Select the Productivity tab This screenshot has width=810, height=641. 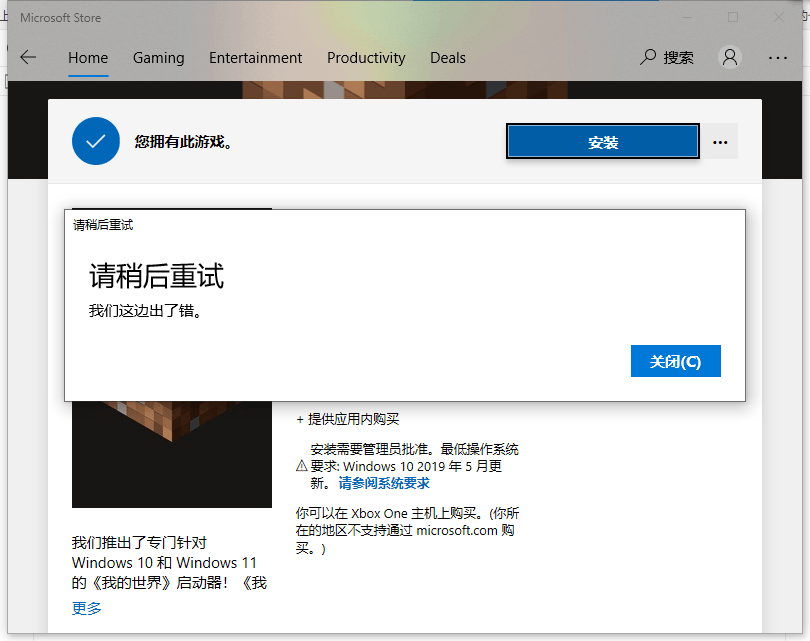tap(366, 58)
